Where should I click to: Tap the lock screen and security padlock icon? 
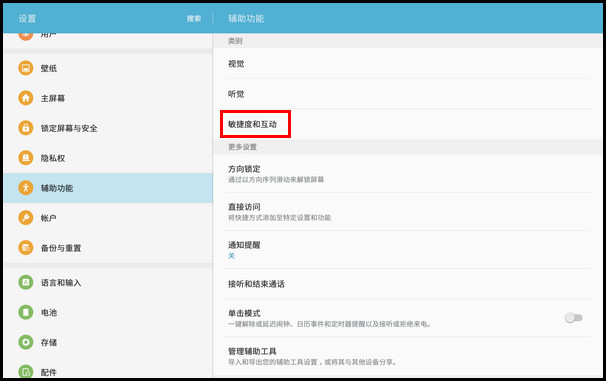pyautogui.click(x=26, y=128)
